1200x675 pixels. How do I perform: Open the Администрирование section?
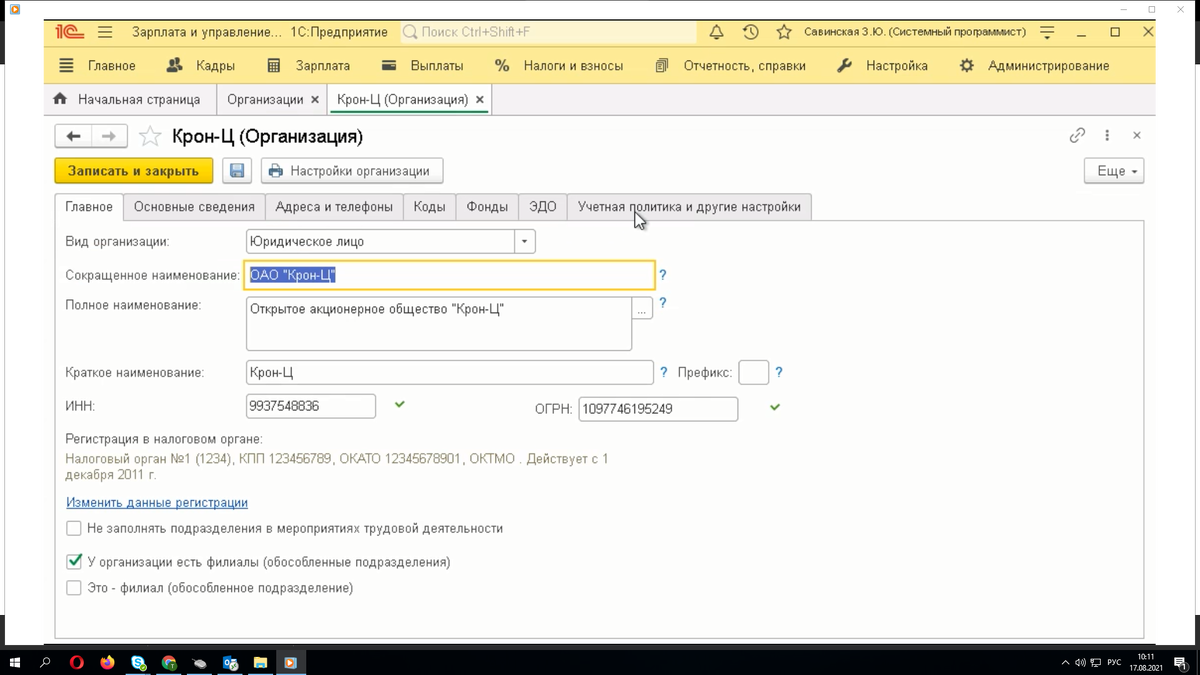point(1034,66)
